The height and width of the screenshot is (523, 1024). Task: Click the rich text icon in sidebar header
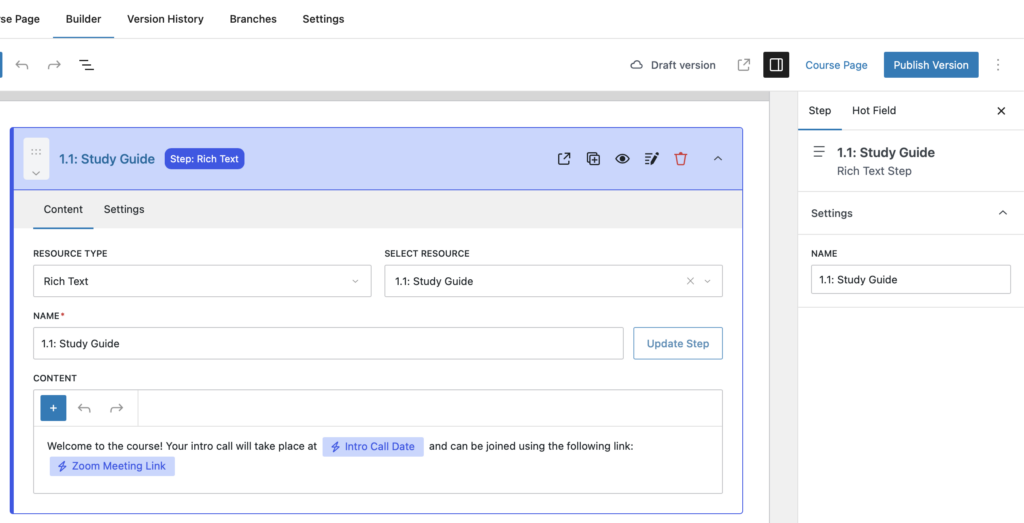coord(819,152)
